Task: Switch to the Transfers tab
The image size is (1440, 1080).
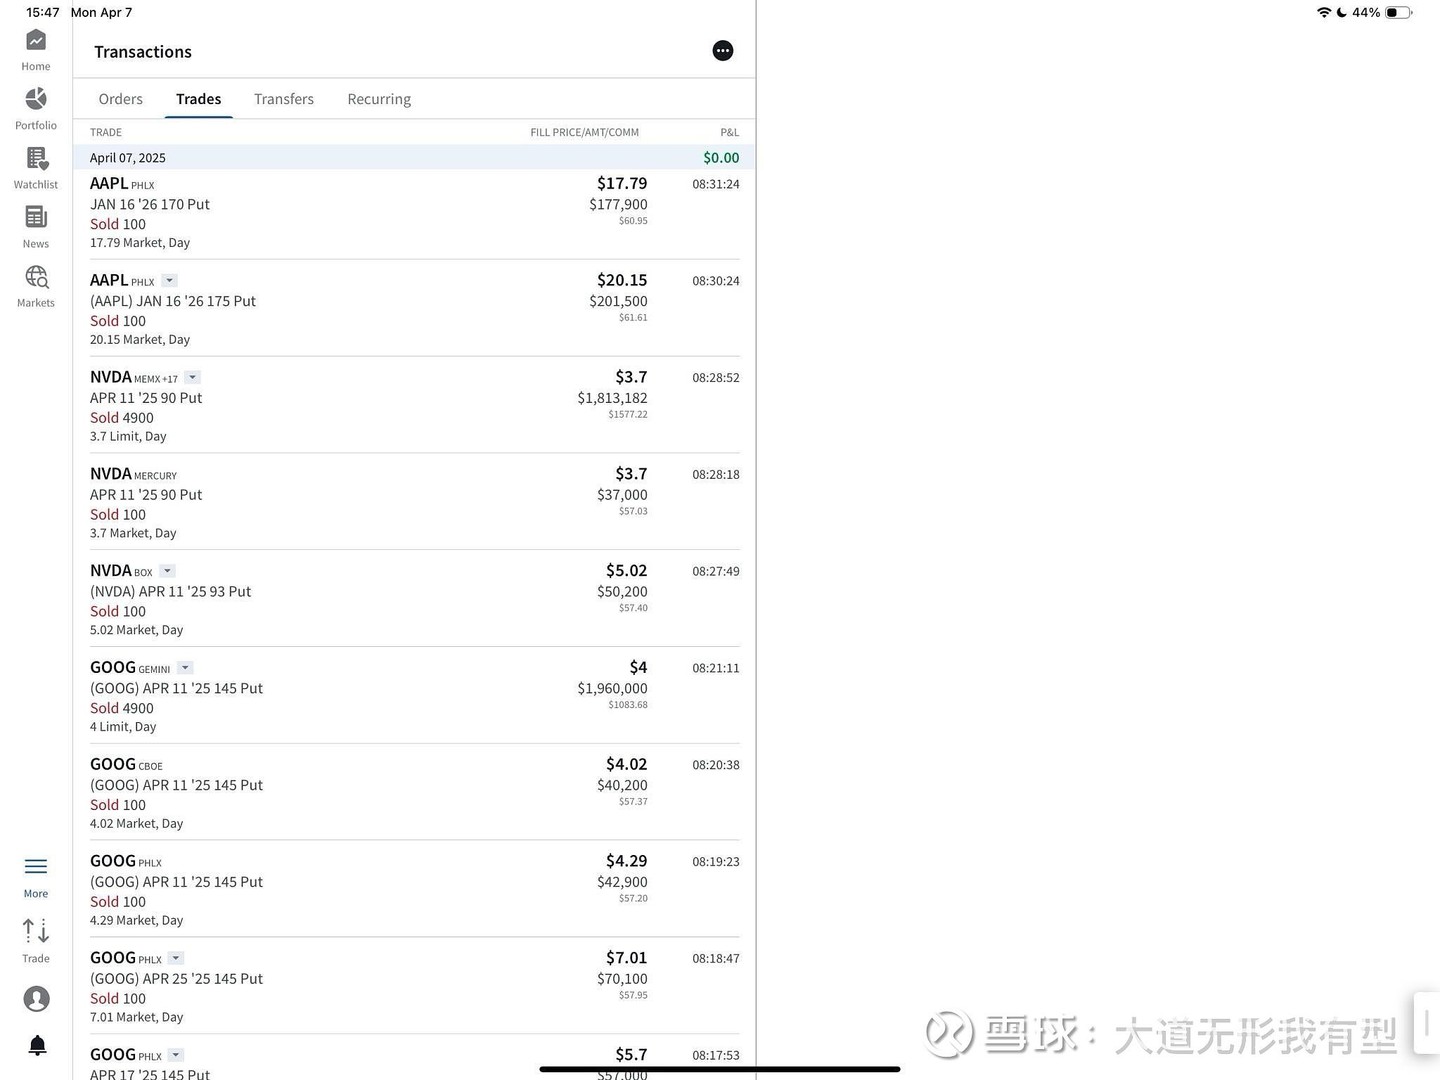Action: point(284,99)
